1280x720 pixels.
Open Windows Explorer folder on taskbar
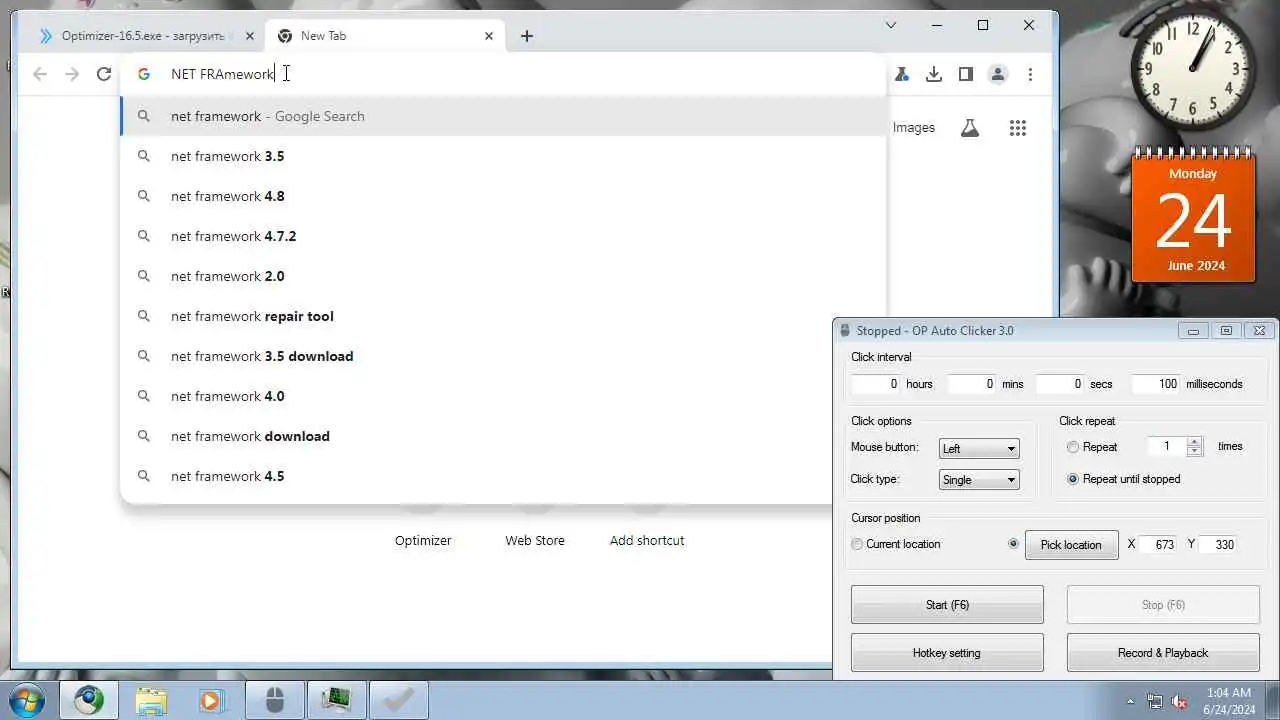coord(151,700)
